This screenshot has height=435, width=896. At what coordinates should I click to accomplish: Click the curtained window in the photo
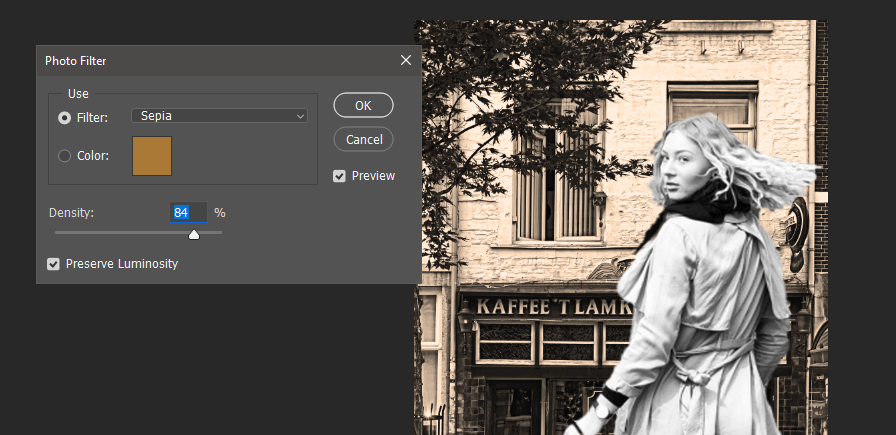[546, 183]
